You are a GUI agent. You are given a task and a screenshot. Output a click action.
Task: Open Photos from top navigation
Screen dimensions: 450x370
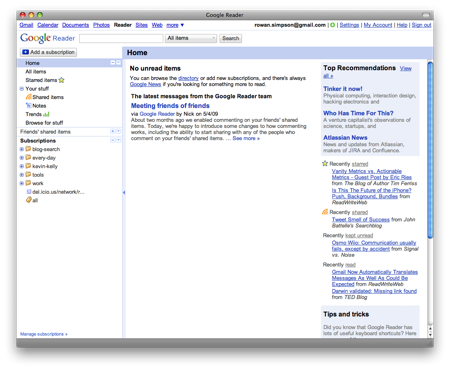pos(101,25)
